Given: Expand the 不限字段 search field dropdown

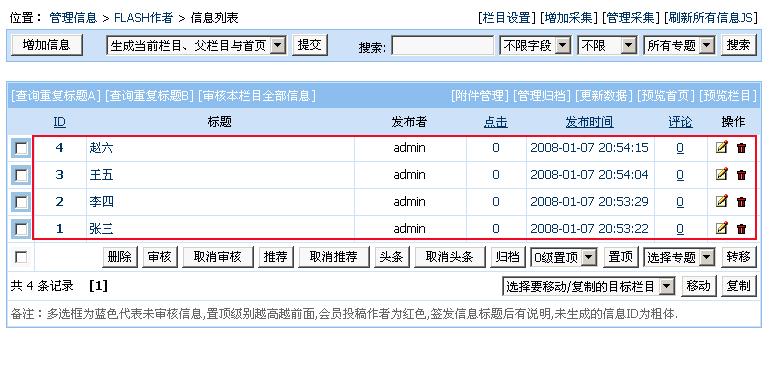Looking at the screenshot, I should coord(536,46).
